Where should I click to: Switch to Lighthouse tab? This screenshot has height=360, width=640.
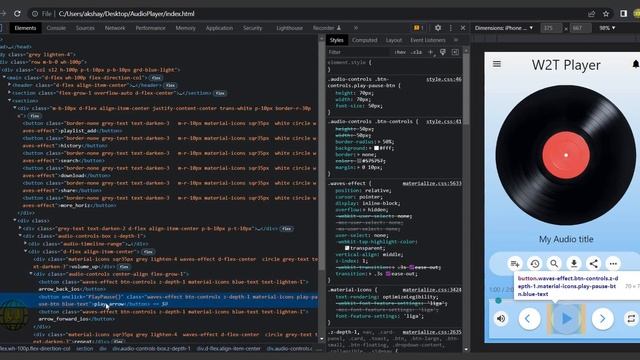coord(289,28)
